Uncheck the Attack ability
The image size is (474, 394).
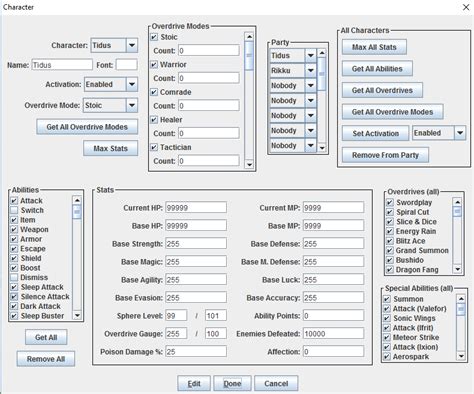coord(14,201)
